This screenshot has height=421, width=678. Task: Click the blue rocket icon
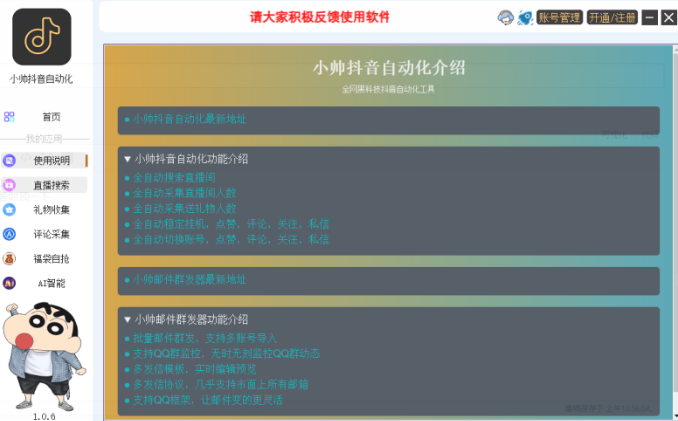[525, 18]
